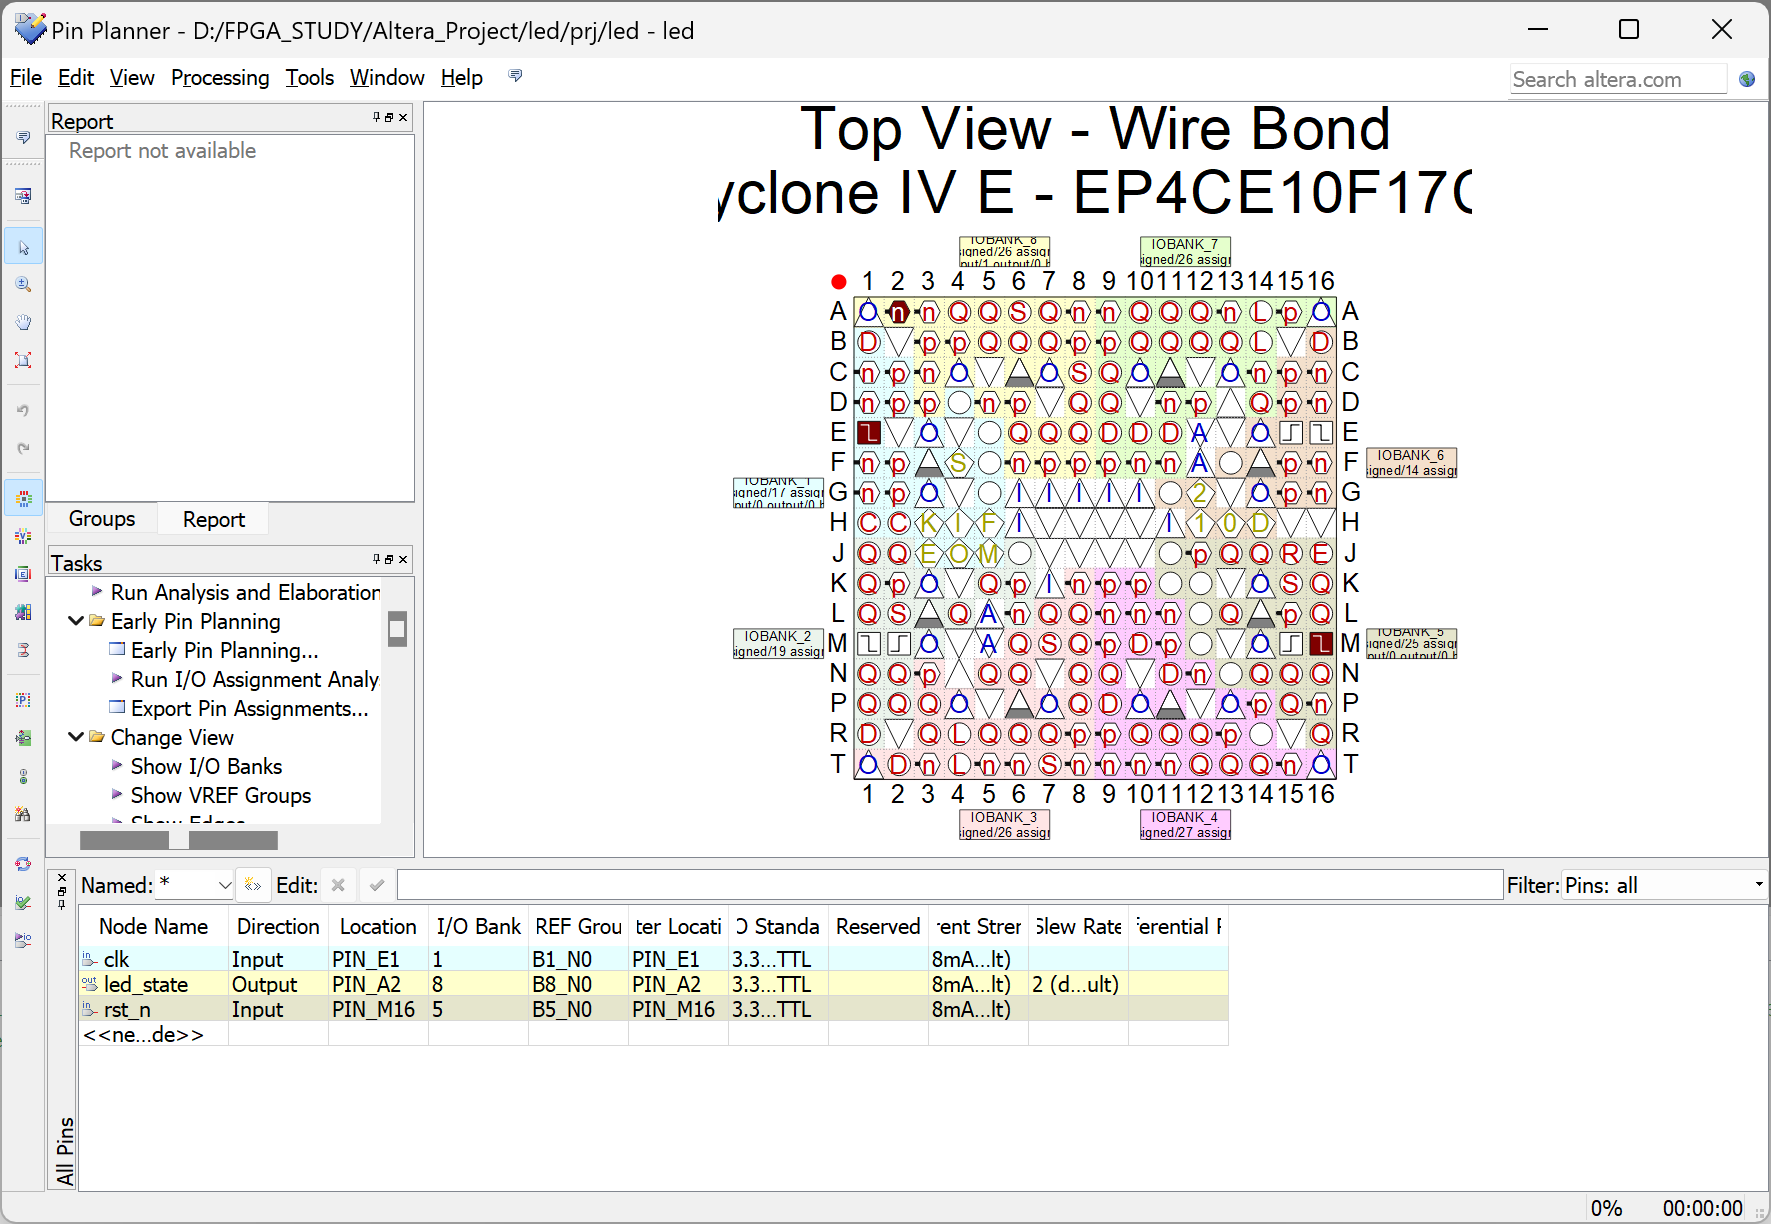
Task: Float the Report panel
Action: pos(389,117)
